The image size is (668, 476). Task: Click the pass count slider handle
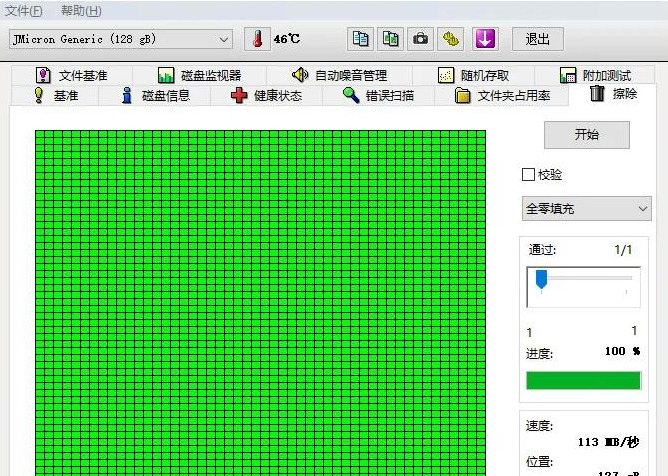click(541, 279)
